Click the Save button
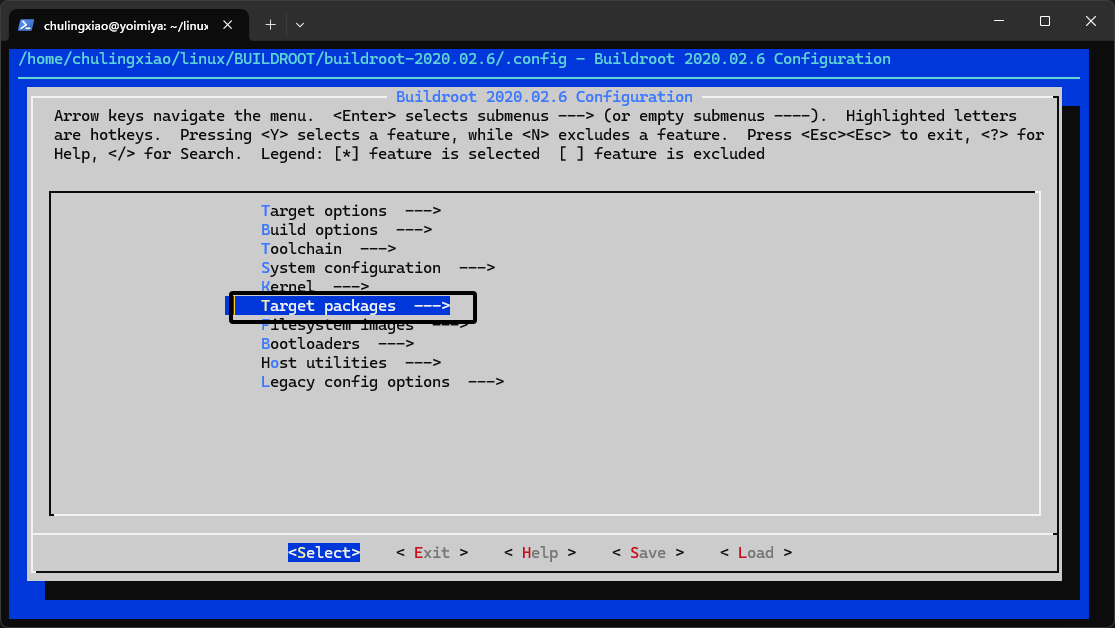Image resolution: width=1115 pixels, height=628 pixels. pyautogui.click(x=648, y=553)
